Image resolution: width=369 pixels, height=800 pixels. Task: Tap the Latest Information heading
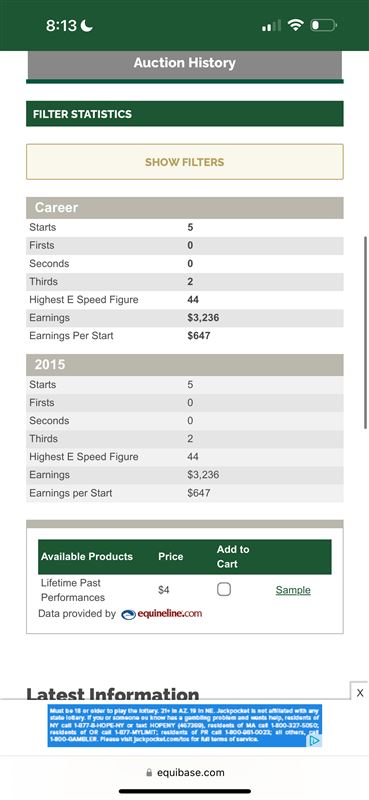[113, 693]
